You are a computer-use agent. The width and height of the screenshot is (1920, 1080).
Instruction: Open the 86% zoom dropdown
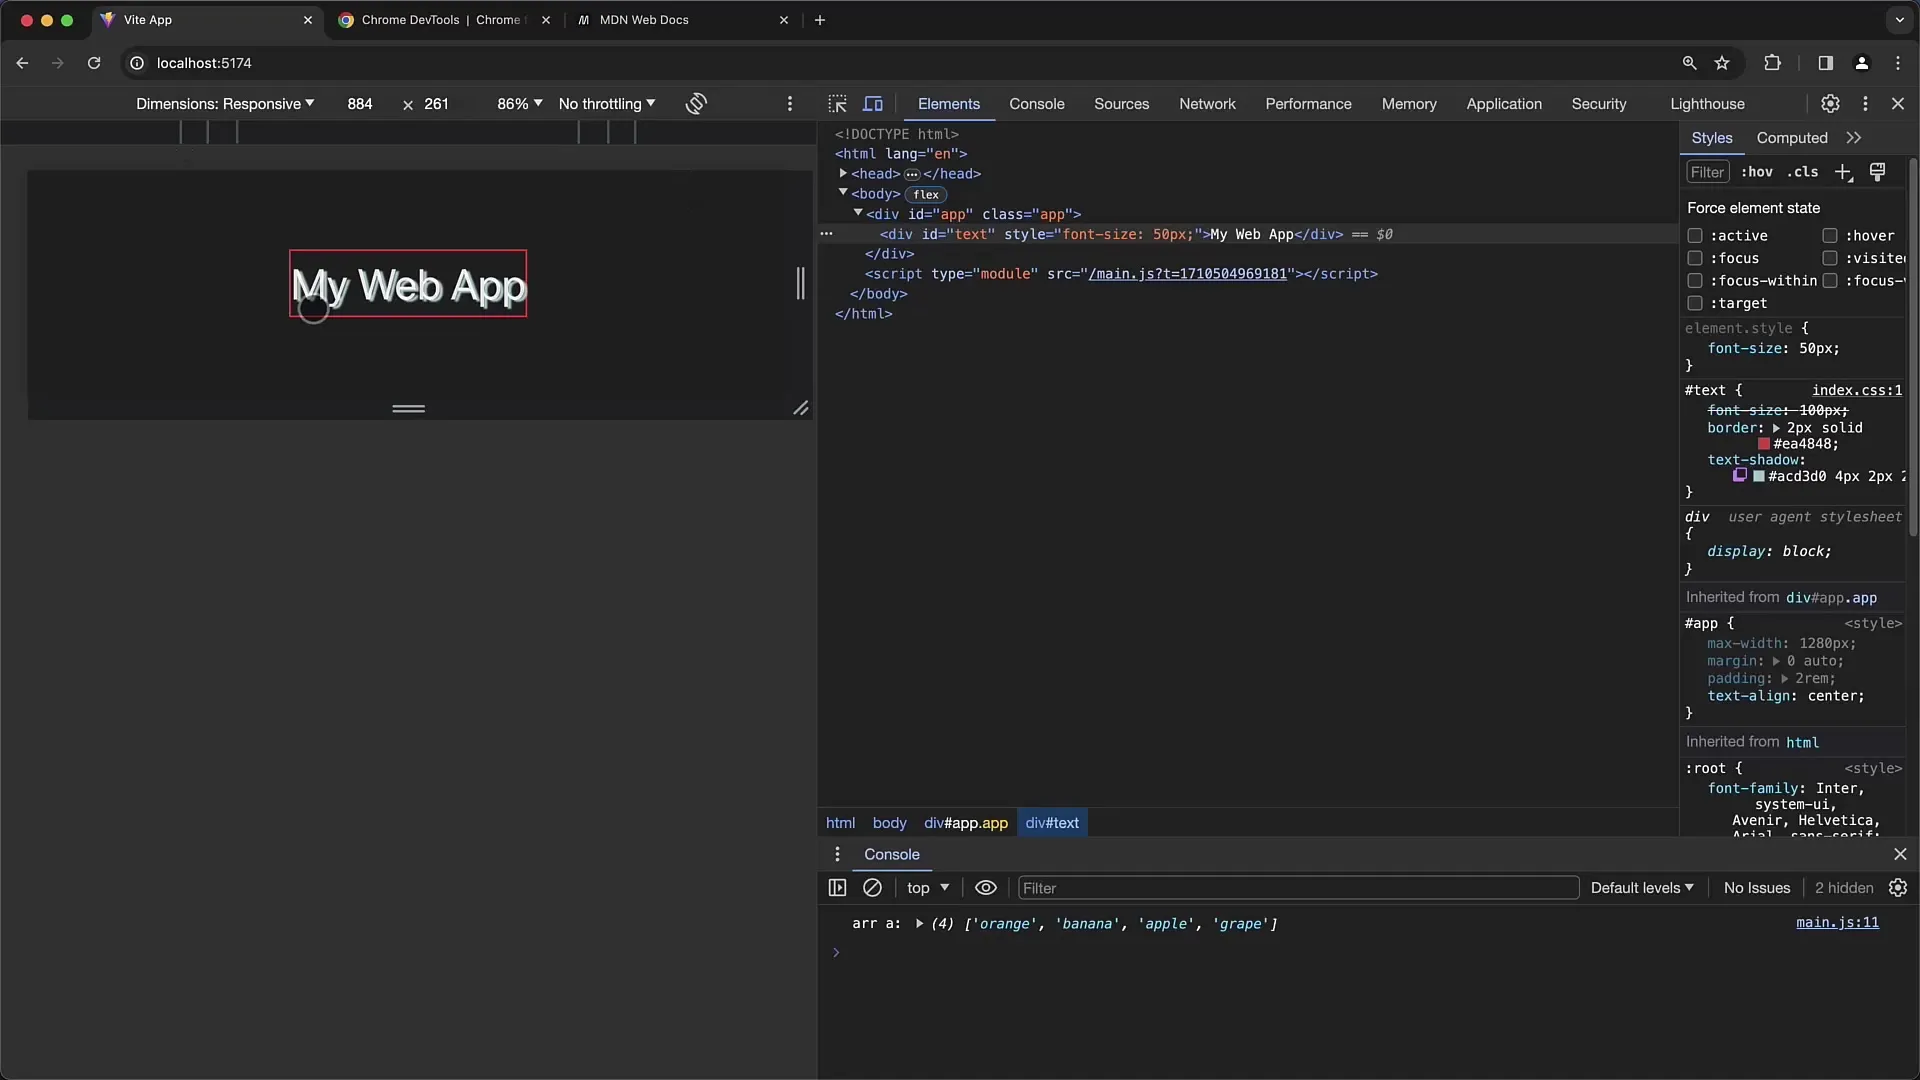pos(520,104)
